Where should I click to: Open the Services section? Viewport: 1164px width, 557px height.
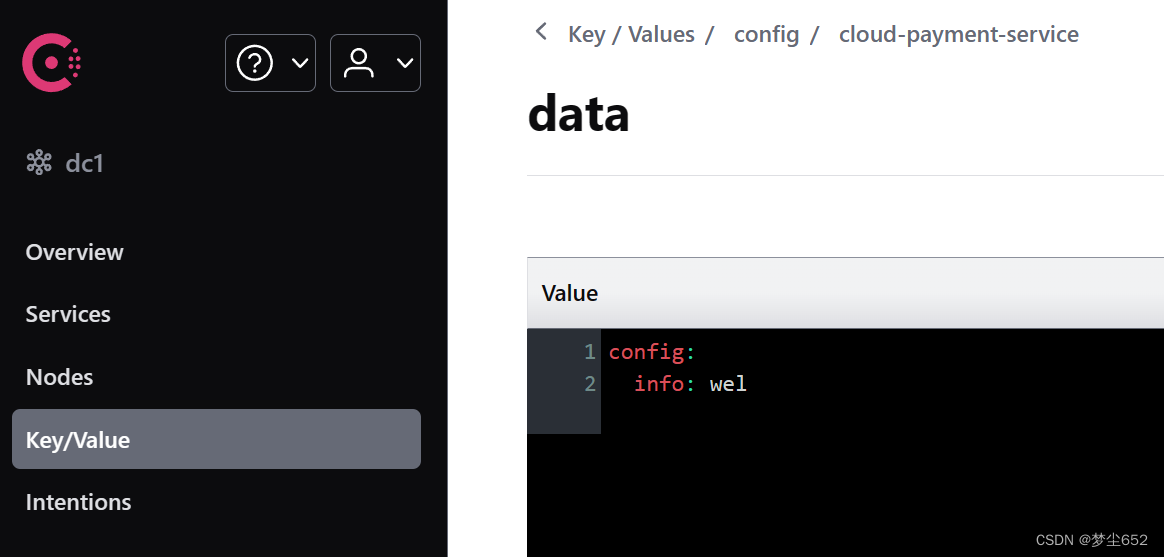(x=68, y=314)
